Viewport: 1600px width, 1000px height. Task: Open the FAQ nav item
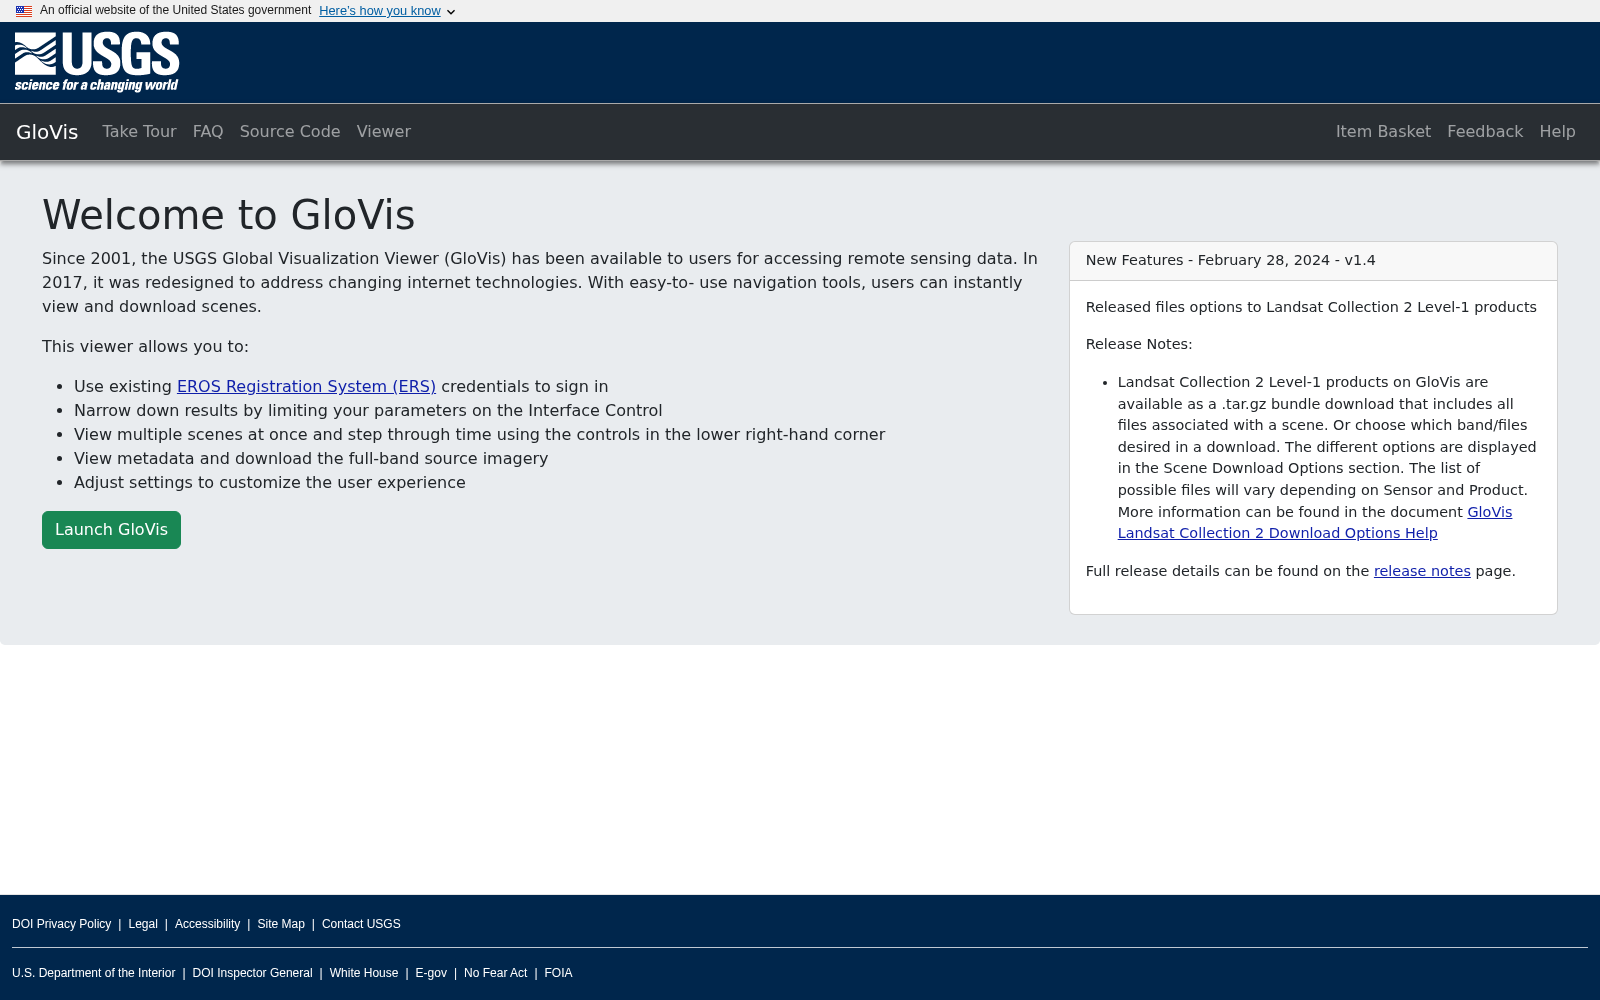point(208,132)
